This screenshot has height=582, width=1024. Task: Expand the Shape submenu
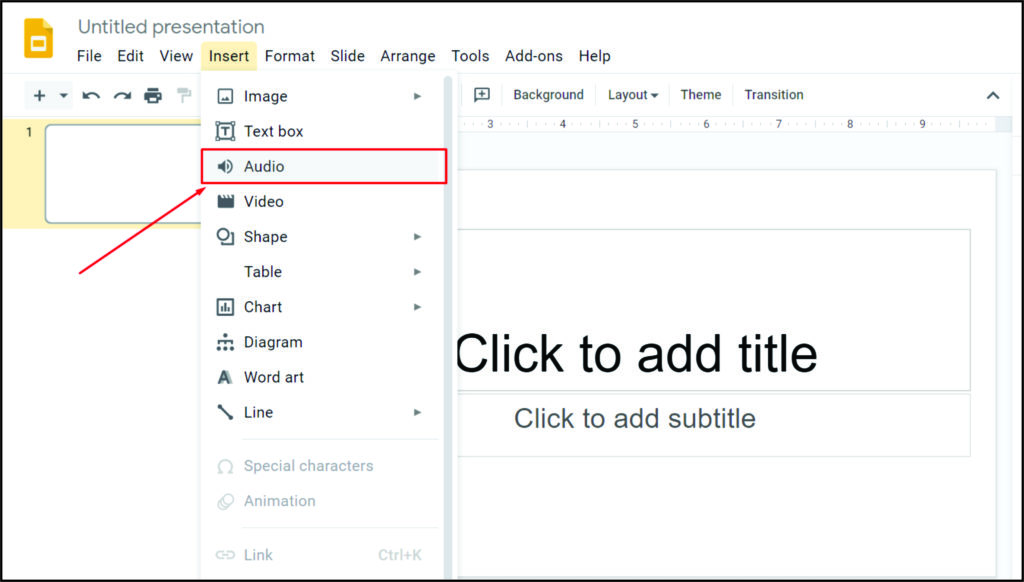pos(418,236)
